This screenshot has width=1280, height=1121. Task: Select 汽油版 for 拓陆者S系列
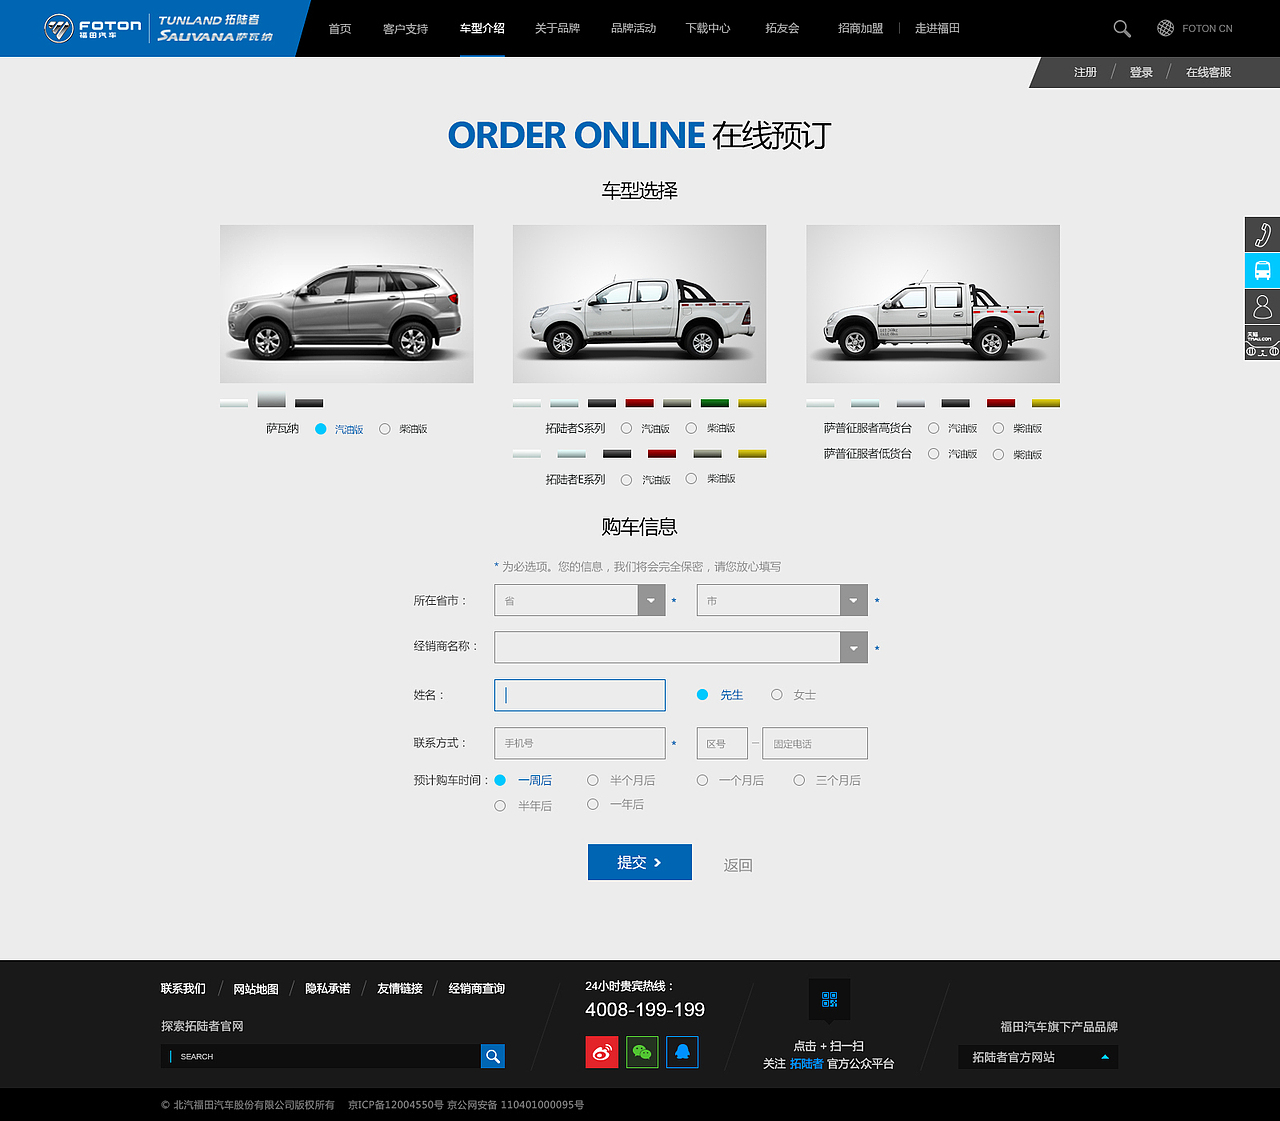(x=626, y=428)
